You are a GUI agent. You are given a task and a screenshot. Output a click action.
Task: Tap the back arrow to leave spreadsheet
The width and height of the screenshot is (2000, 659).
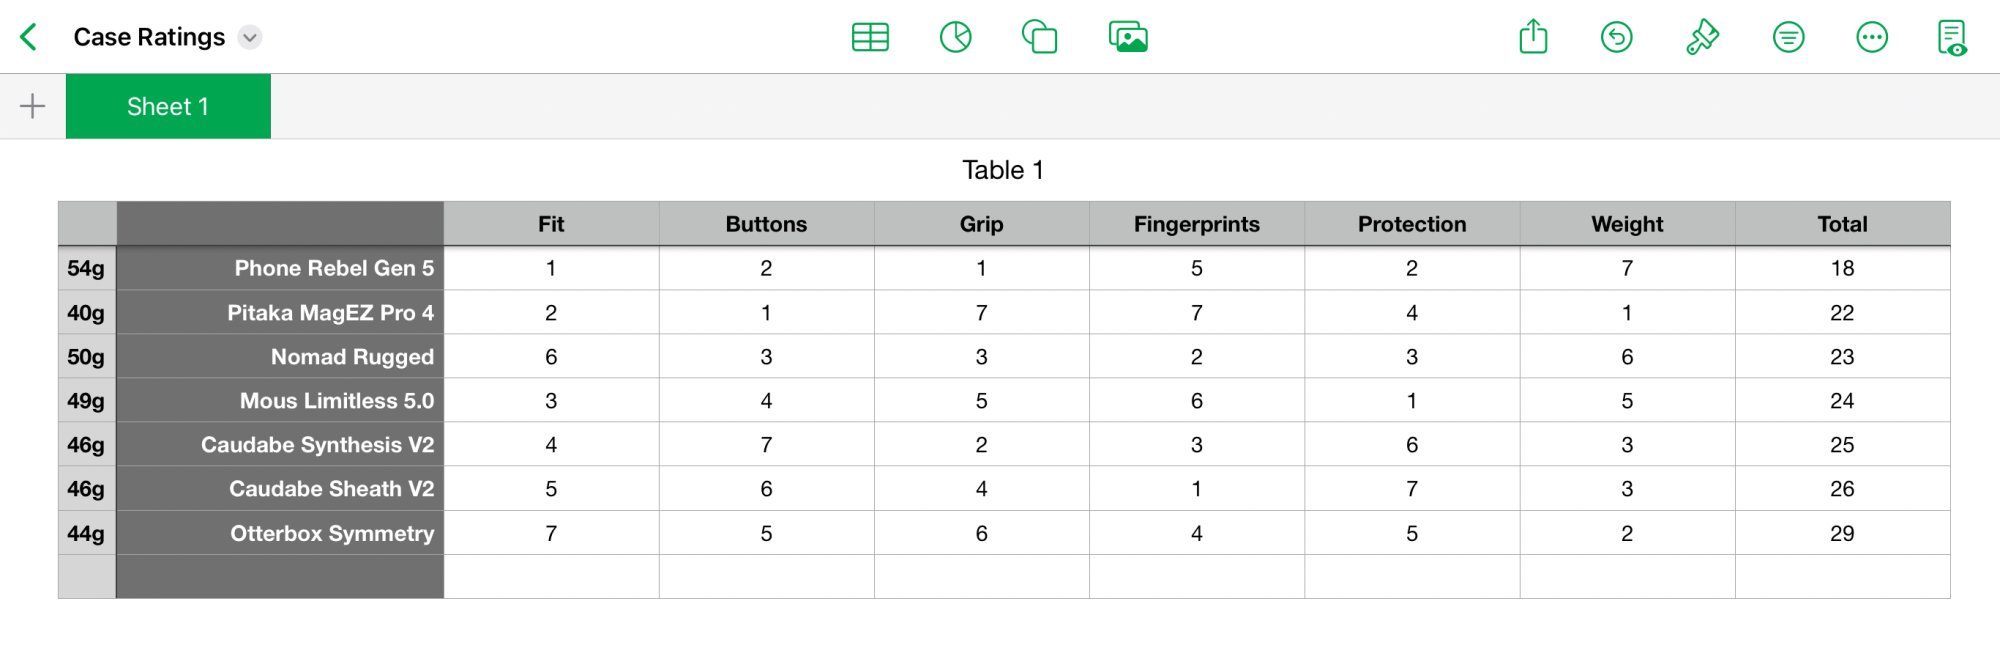click(x=29, y=37)
